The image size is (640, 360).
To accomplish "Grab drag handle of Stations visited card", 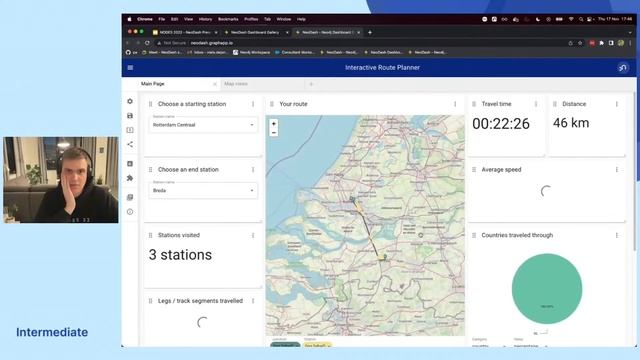I will 151,236.
